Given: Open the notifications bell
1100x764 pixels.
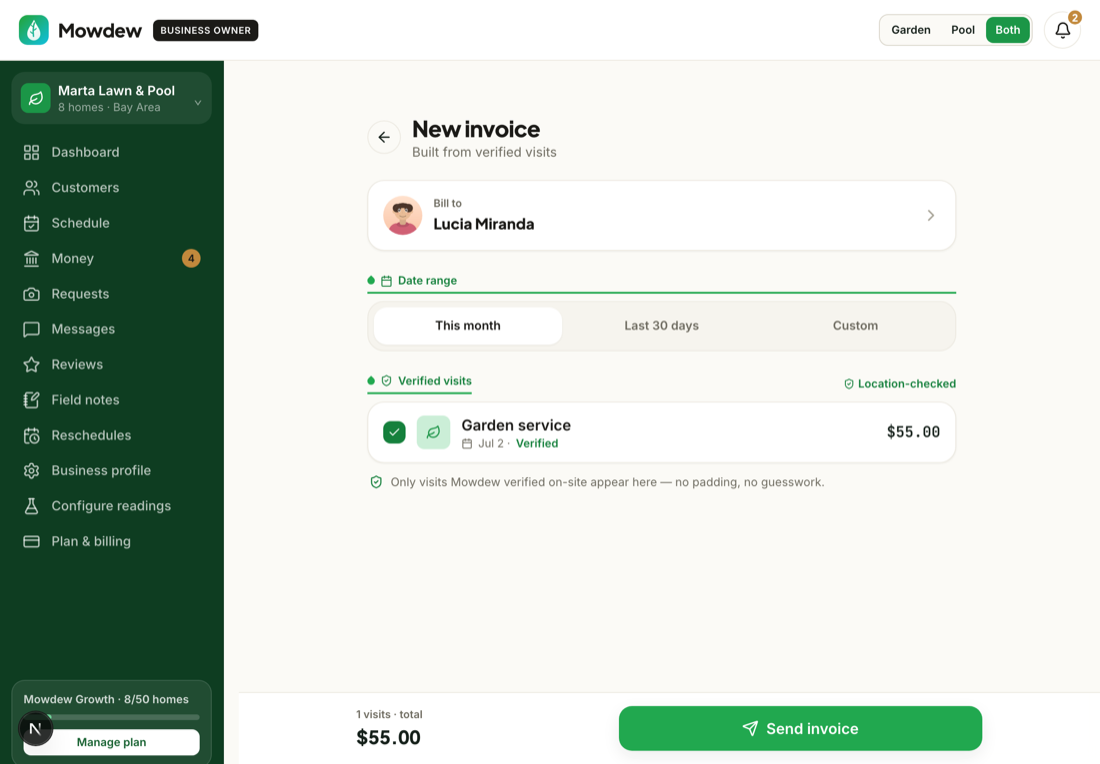Looking at the screenshot, I should point(1062,30).
